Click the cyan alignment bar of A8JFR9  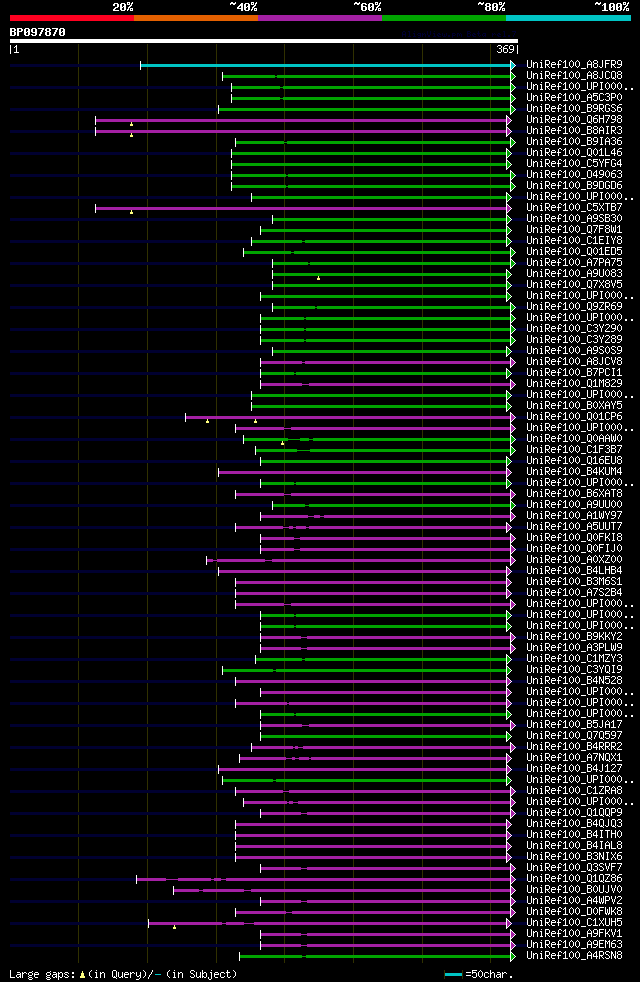point(328,65)
